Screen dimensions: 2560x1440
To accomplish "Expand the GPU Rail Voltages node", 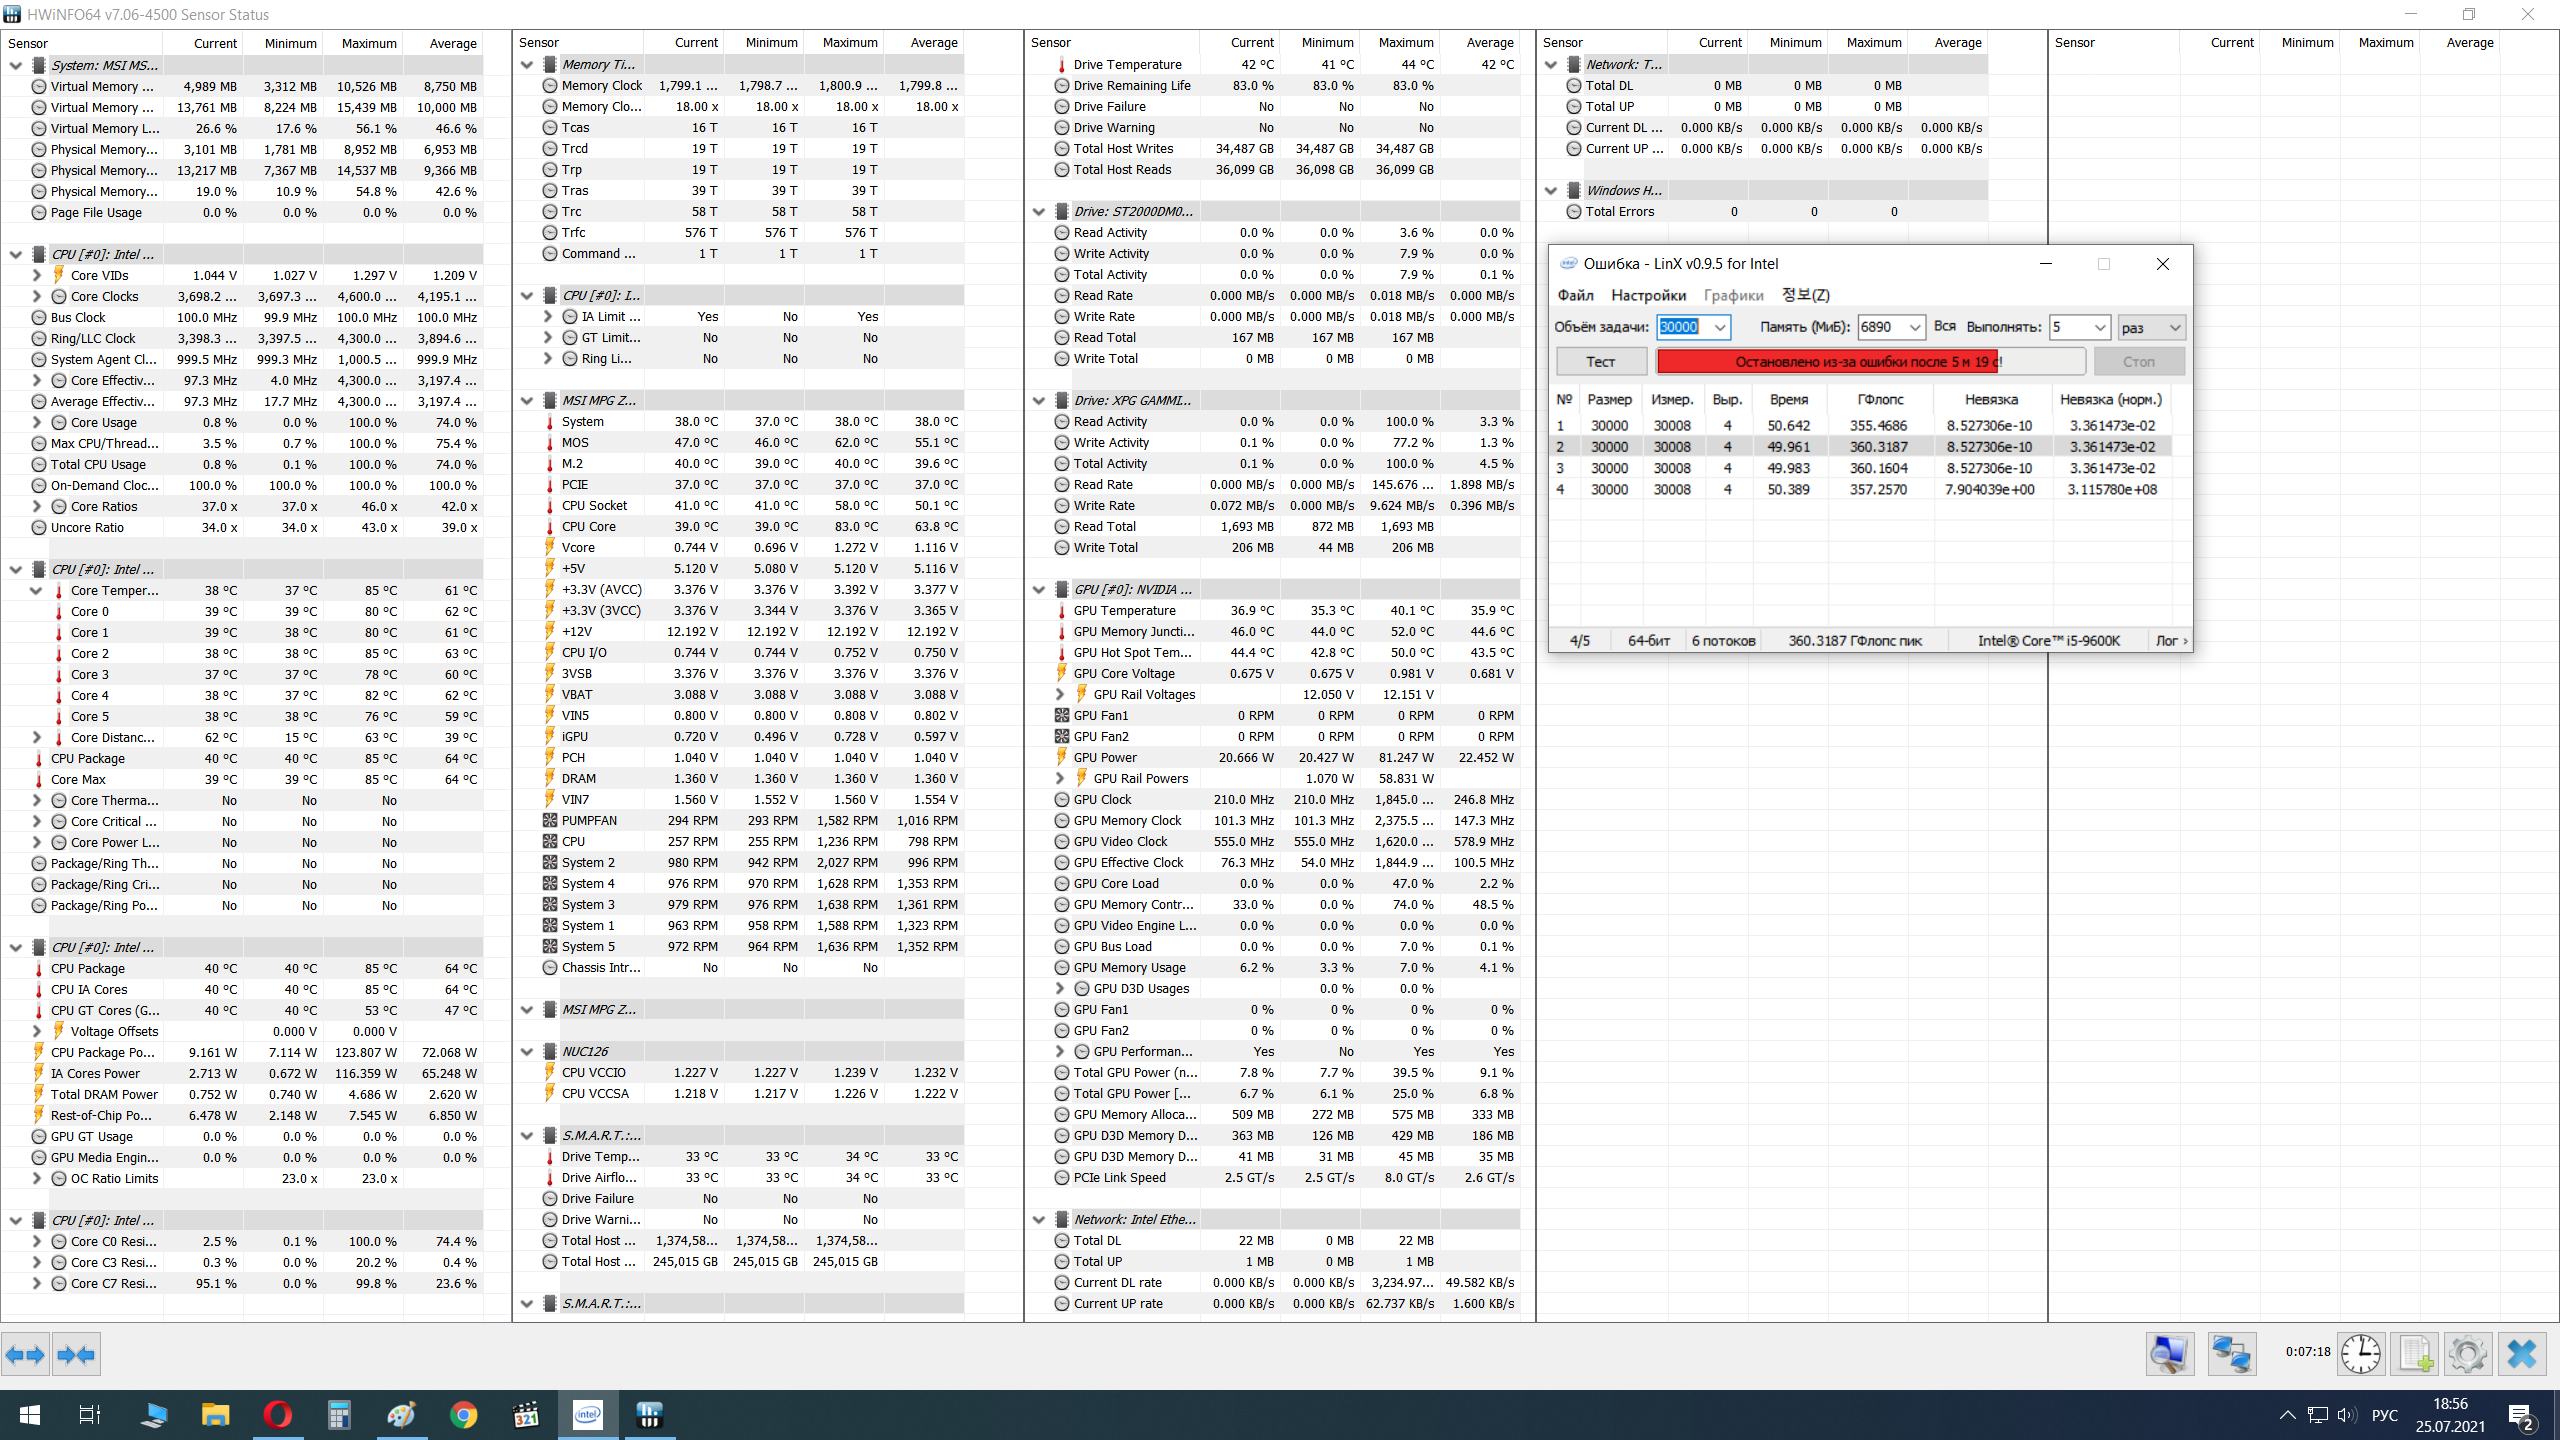I will [x=1060, y=694].
